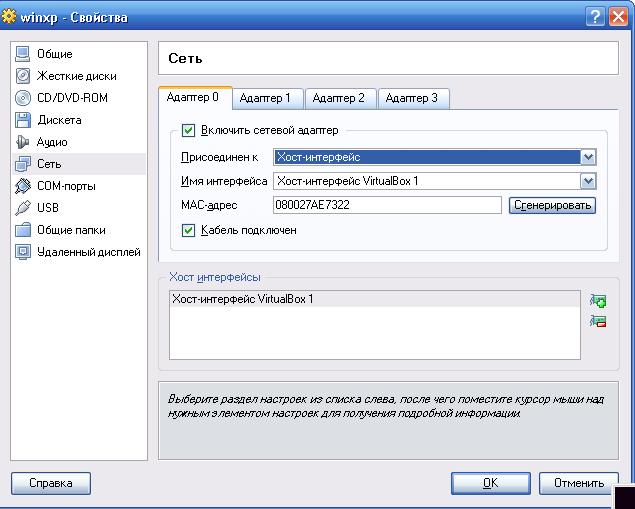Open the Общие папки folder icon
Image resolution: width=635 pixels, height=509 pixels.
point(23,230)
